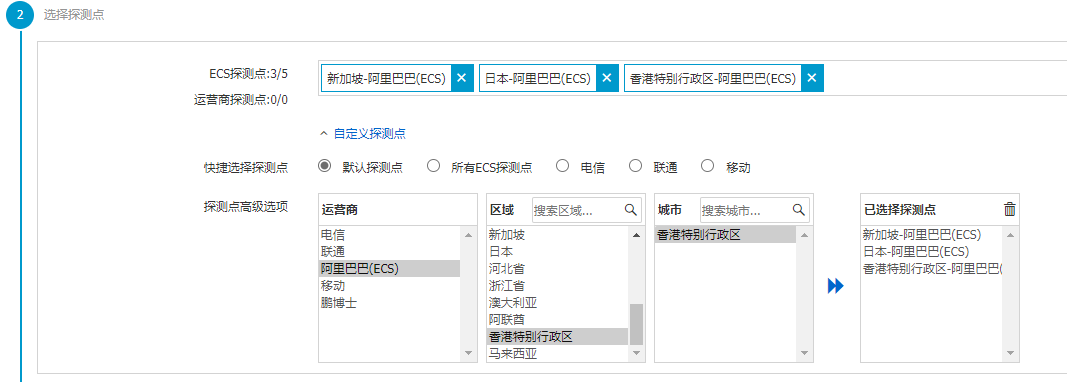
Task: Select the 电信 radio button
Action: pyautogui.click(x=562, y=165)
